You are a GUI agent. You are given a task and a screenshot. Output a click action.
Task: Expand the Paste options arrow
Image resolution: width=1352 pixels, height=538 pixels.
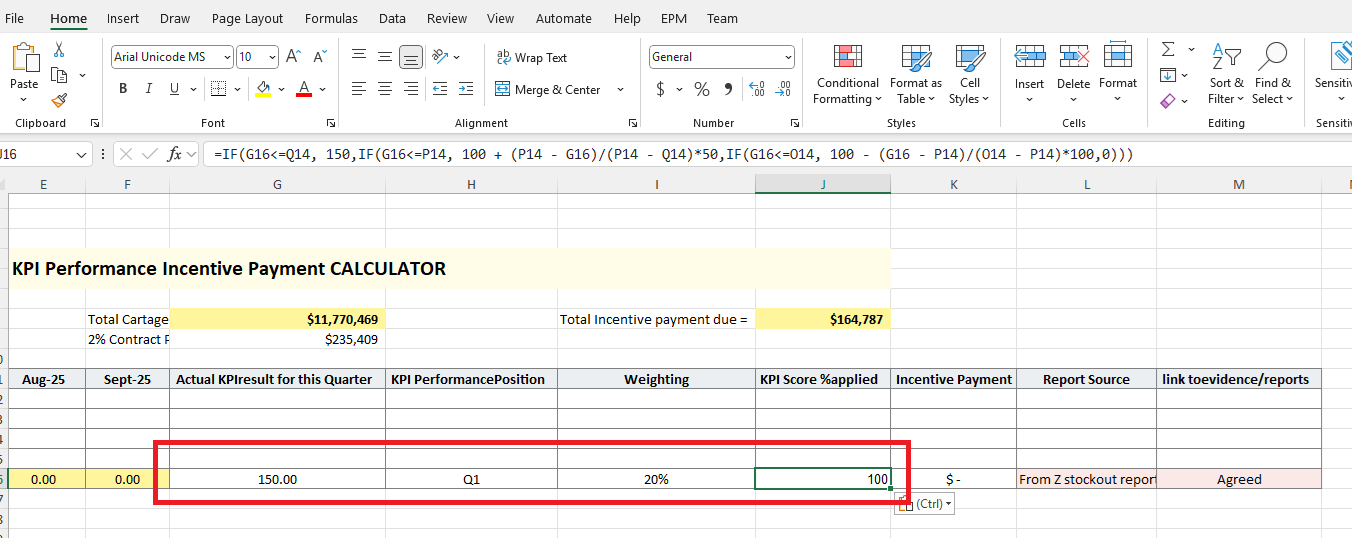24,99
